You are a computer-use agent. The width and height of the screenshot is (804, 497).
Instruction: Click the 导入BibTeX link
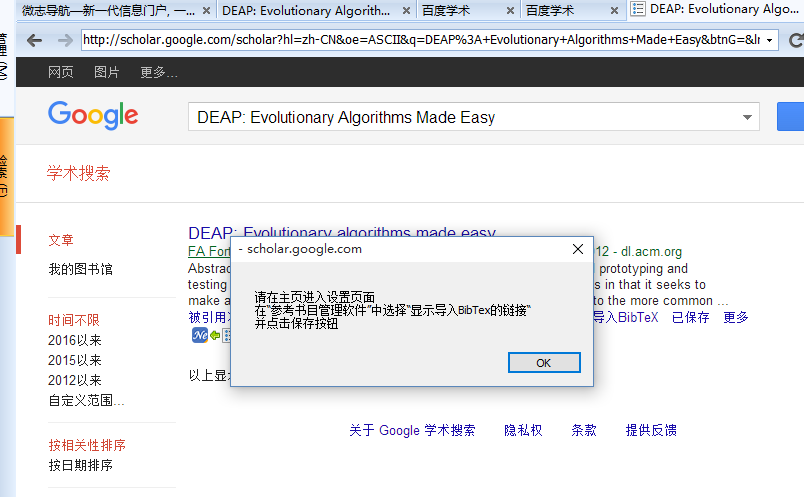[x=626, y=317]
